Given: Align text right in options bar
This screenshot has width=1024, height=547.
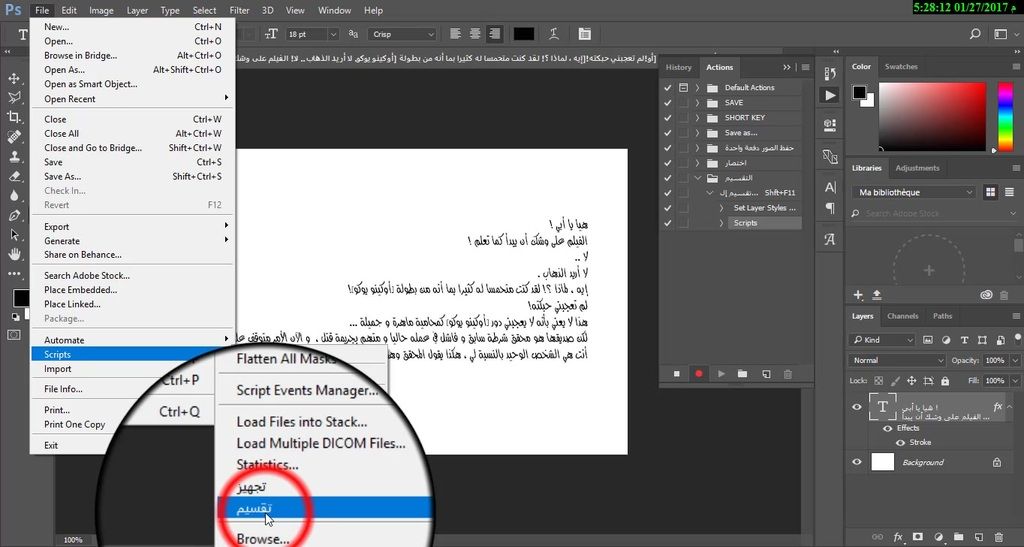Looking at the screenshot, I should 494,34.
